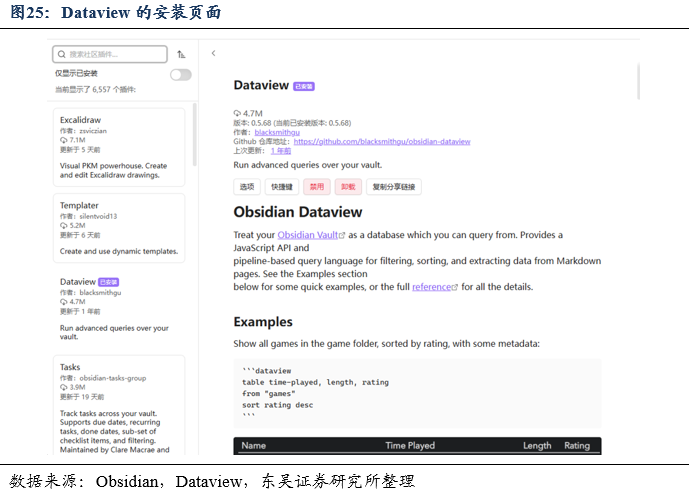Viewport: 689px width, 495px height.
Task: Click the dataview code block
Action: (x=417, y=393)
